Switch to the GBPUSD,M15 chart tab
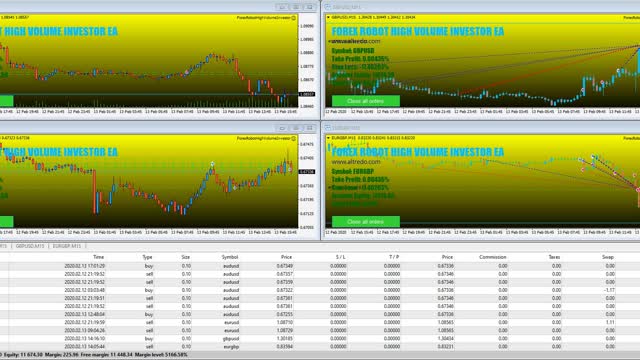This screenshot has height=360, width=640. click(x=30, y=246)
